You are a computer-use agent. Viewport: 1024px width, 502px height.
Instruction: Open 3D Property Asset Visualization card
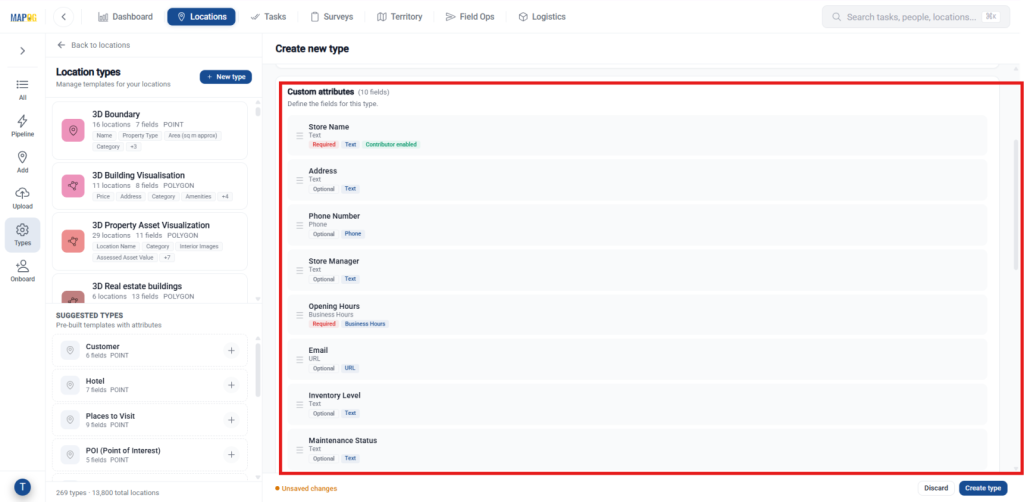tap(150, 241)
